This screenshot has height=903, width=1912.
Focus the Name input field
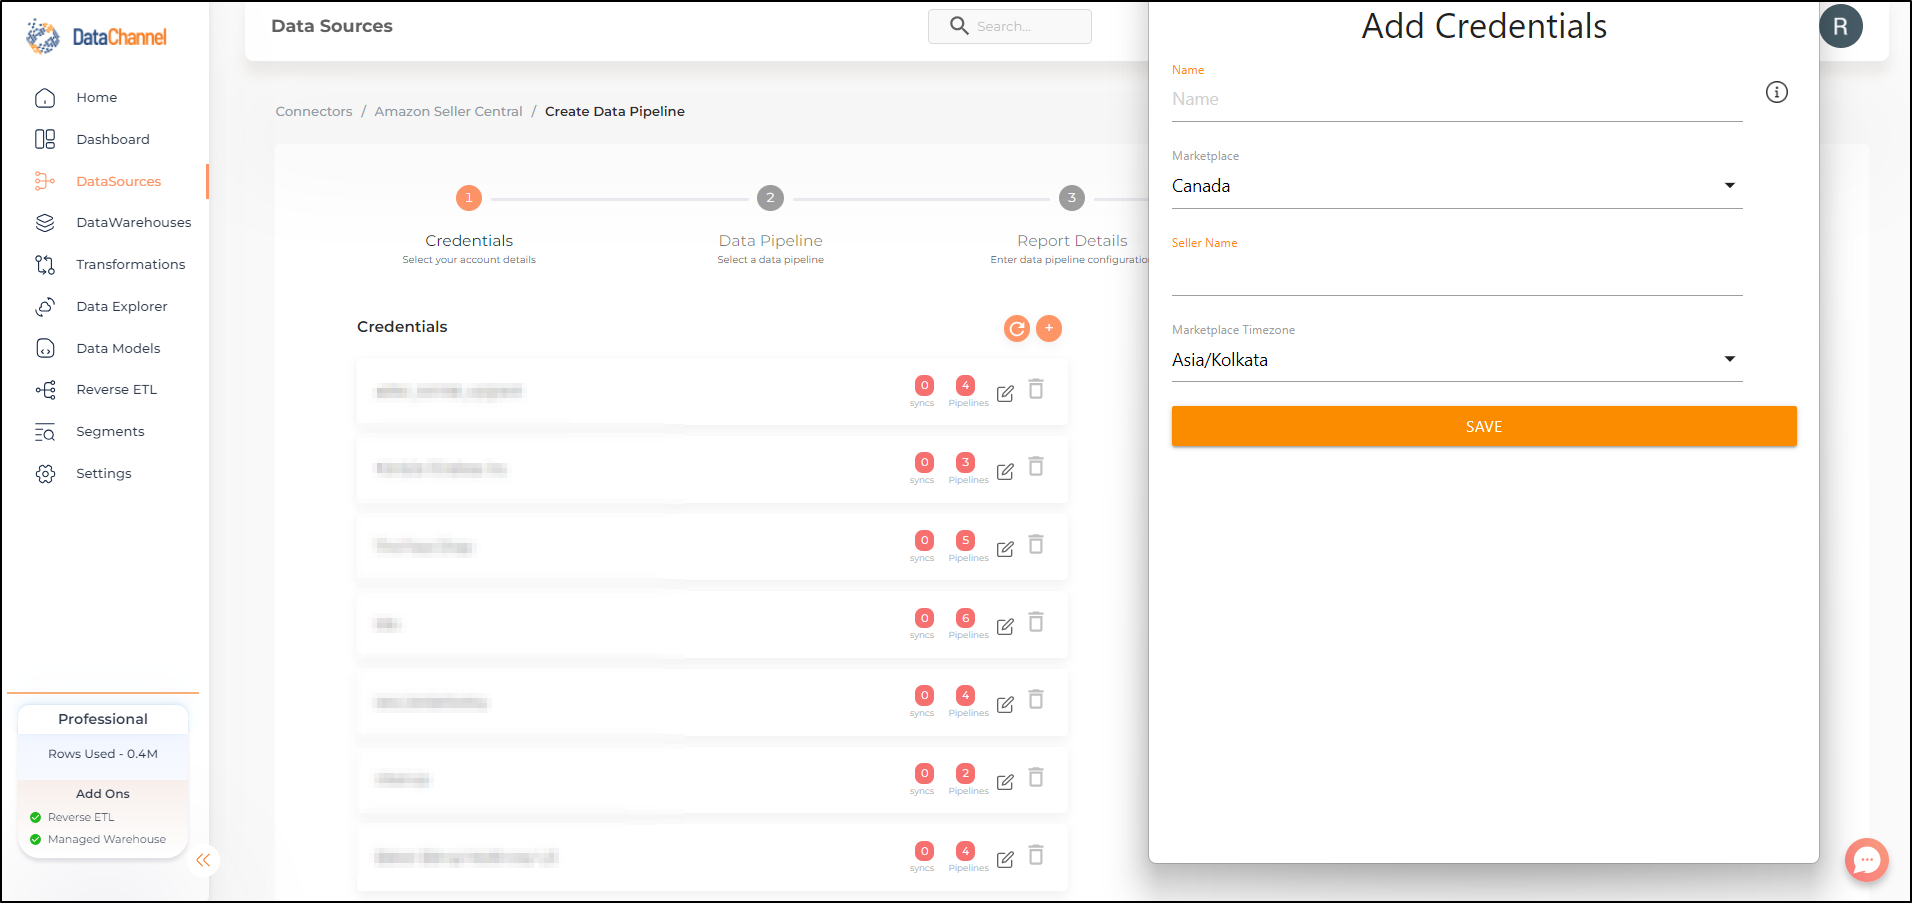(x=1457, y=100)
